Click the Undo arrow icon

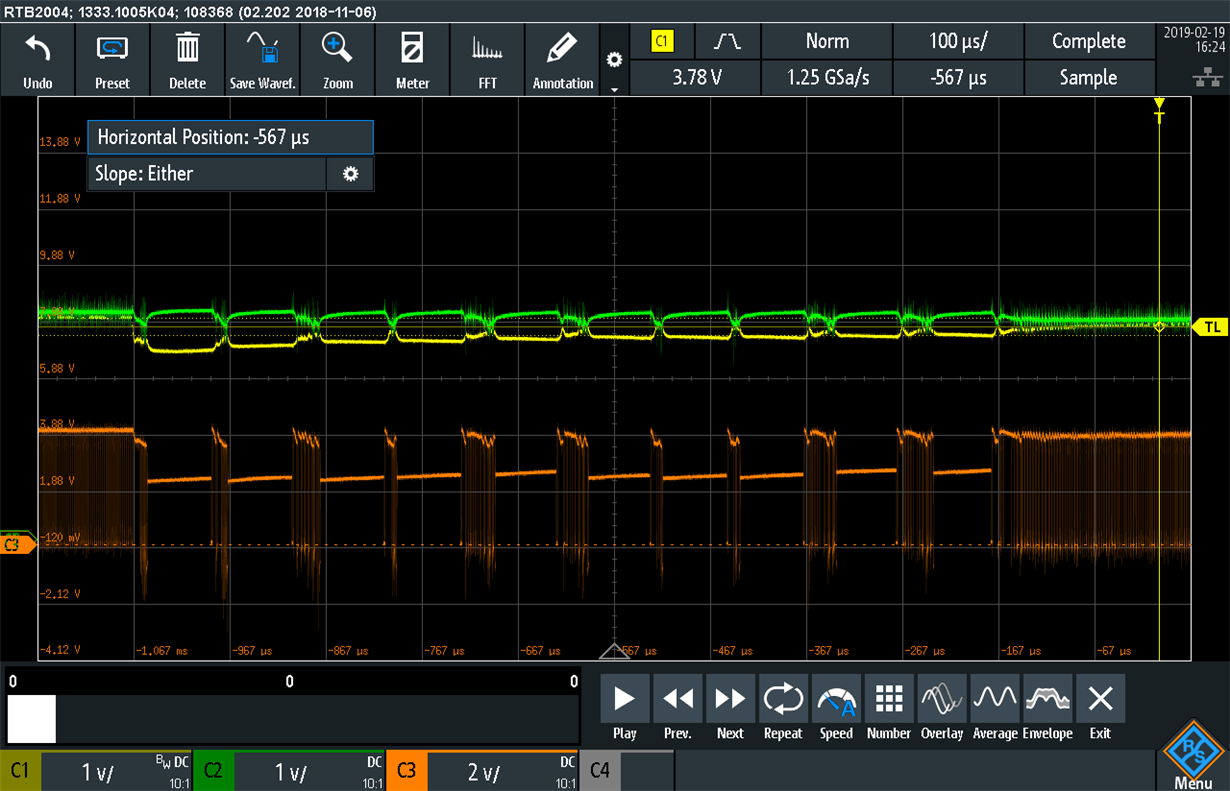click(38, 48)
